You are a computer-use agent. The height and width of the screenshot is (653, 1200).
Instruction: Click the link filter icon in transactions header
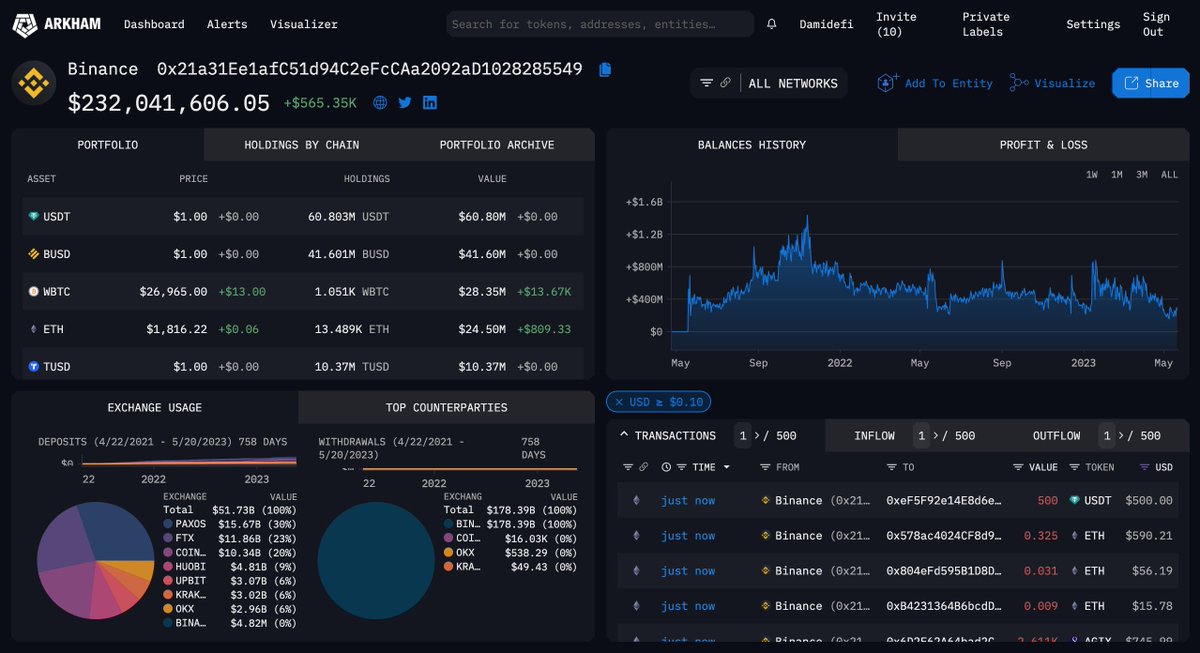point(645,467)
